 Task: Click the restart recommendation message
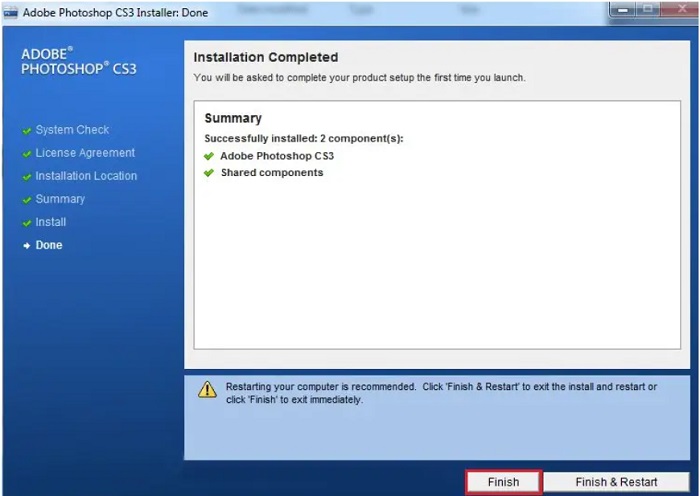(441, 393)
